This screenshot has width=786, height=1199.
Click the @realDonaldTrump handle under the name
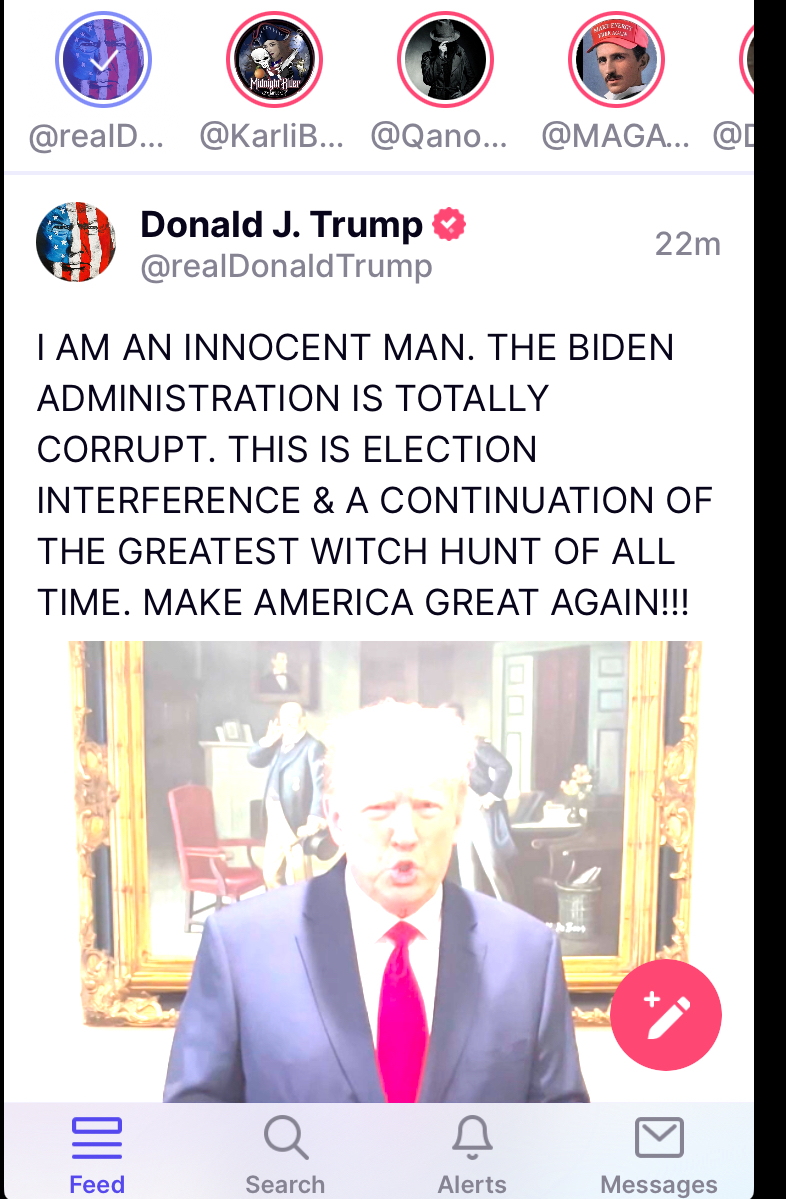click(x=287, y=267)
